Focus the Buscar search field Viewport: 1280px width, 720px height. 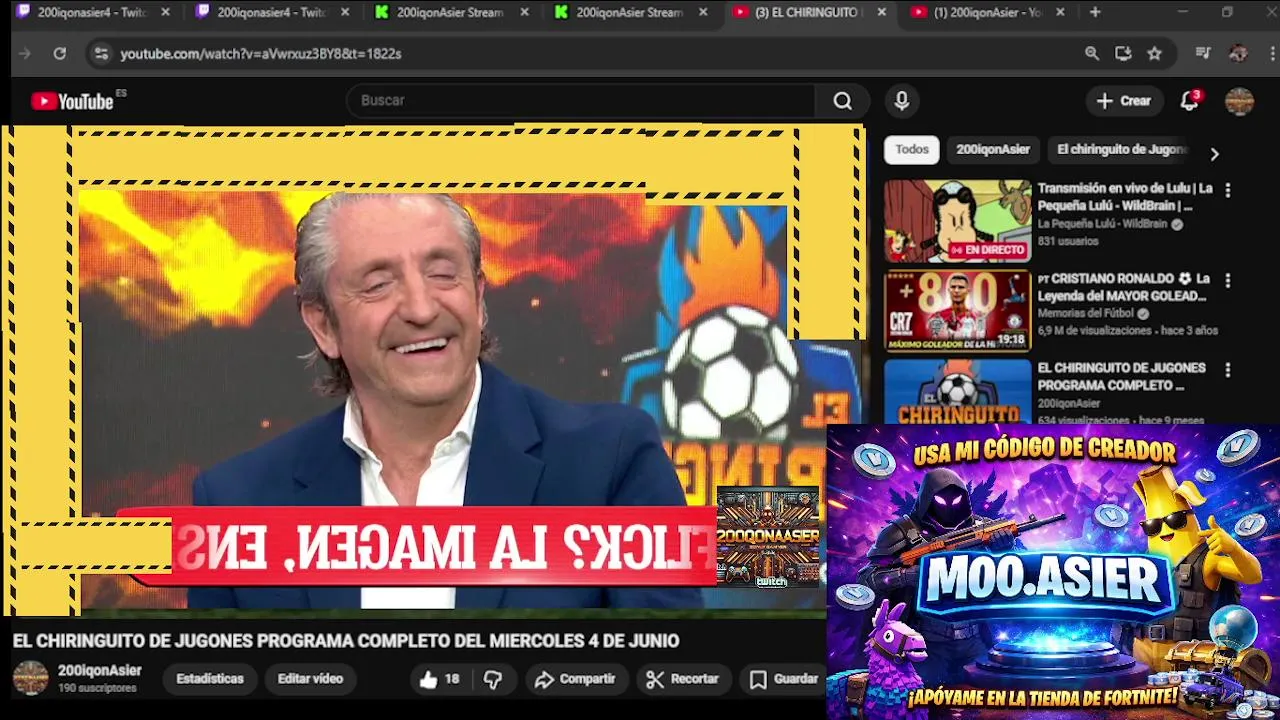580,101
